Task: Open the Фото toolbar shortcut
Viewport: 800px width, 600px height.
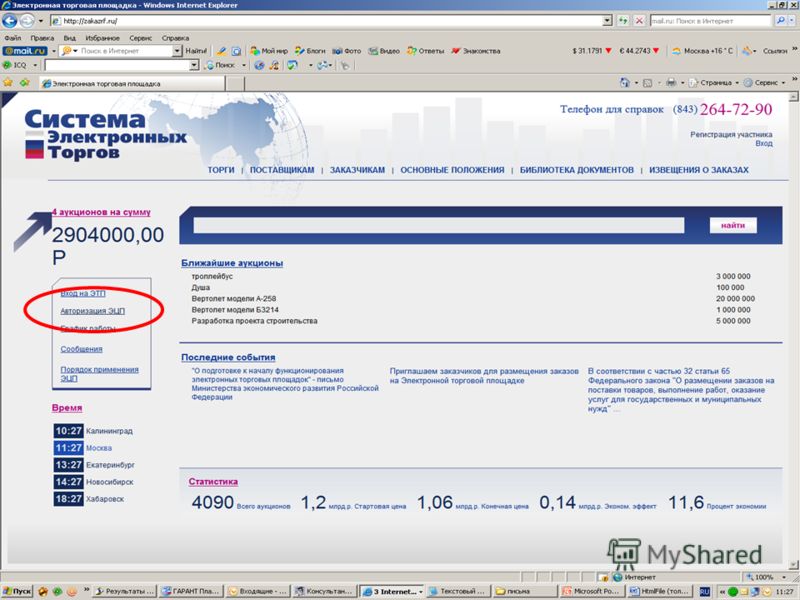Action: [x=347, y=51]
